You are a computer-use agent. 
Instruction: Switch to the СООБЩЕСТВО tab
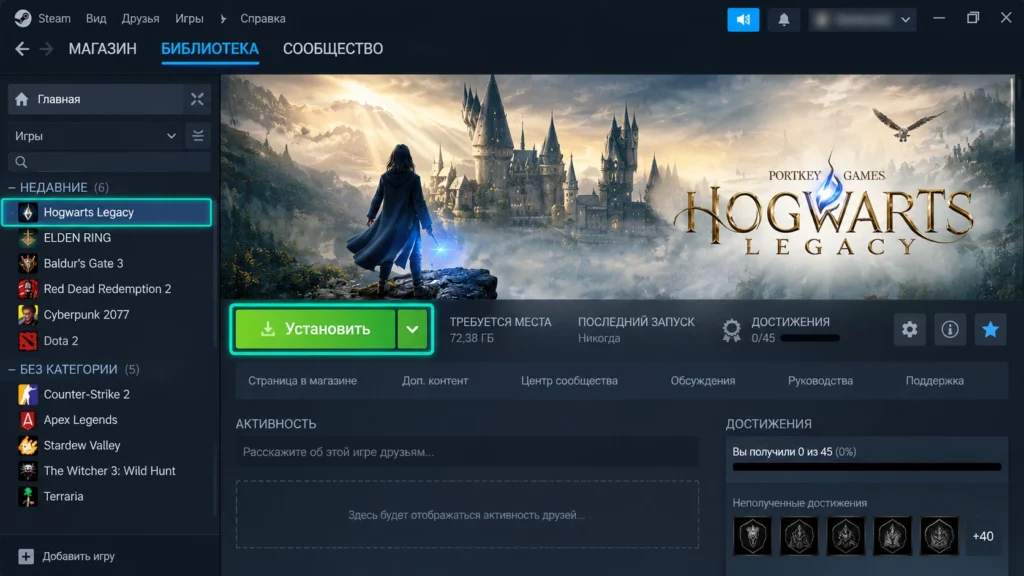pyautogui.click(x=333, y=49)
